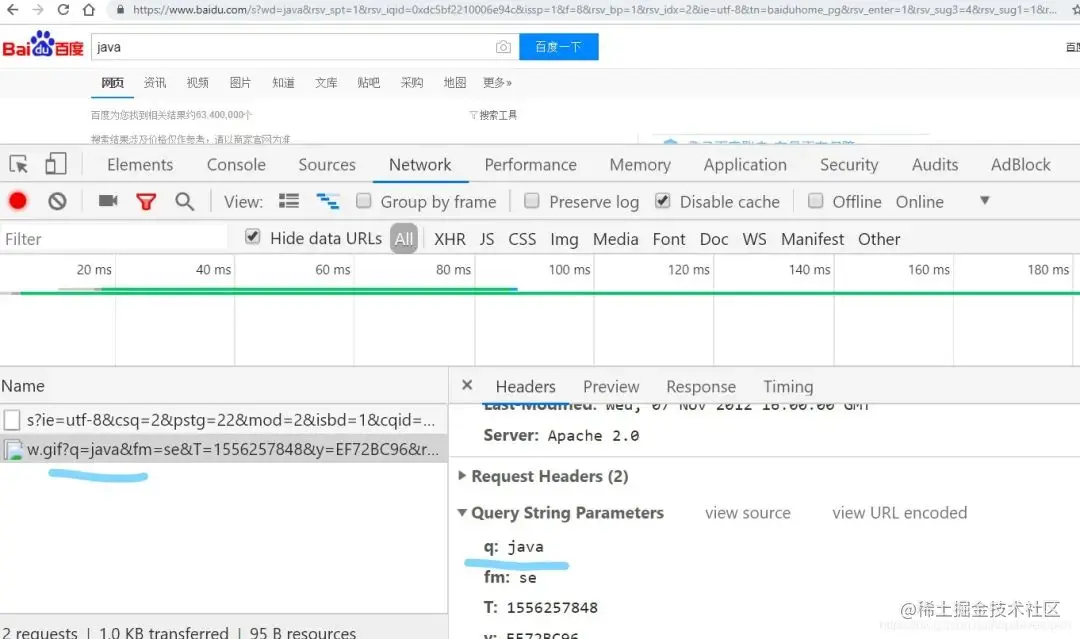Screen dimensions: 1080x639
Task: Open network search magnifier icon
Action: point(184,201)
